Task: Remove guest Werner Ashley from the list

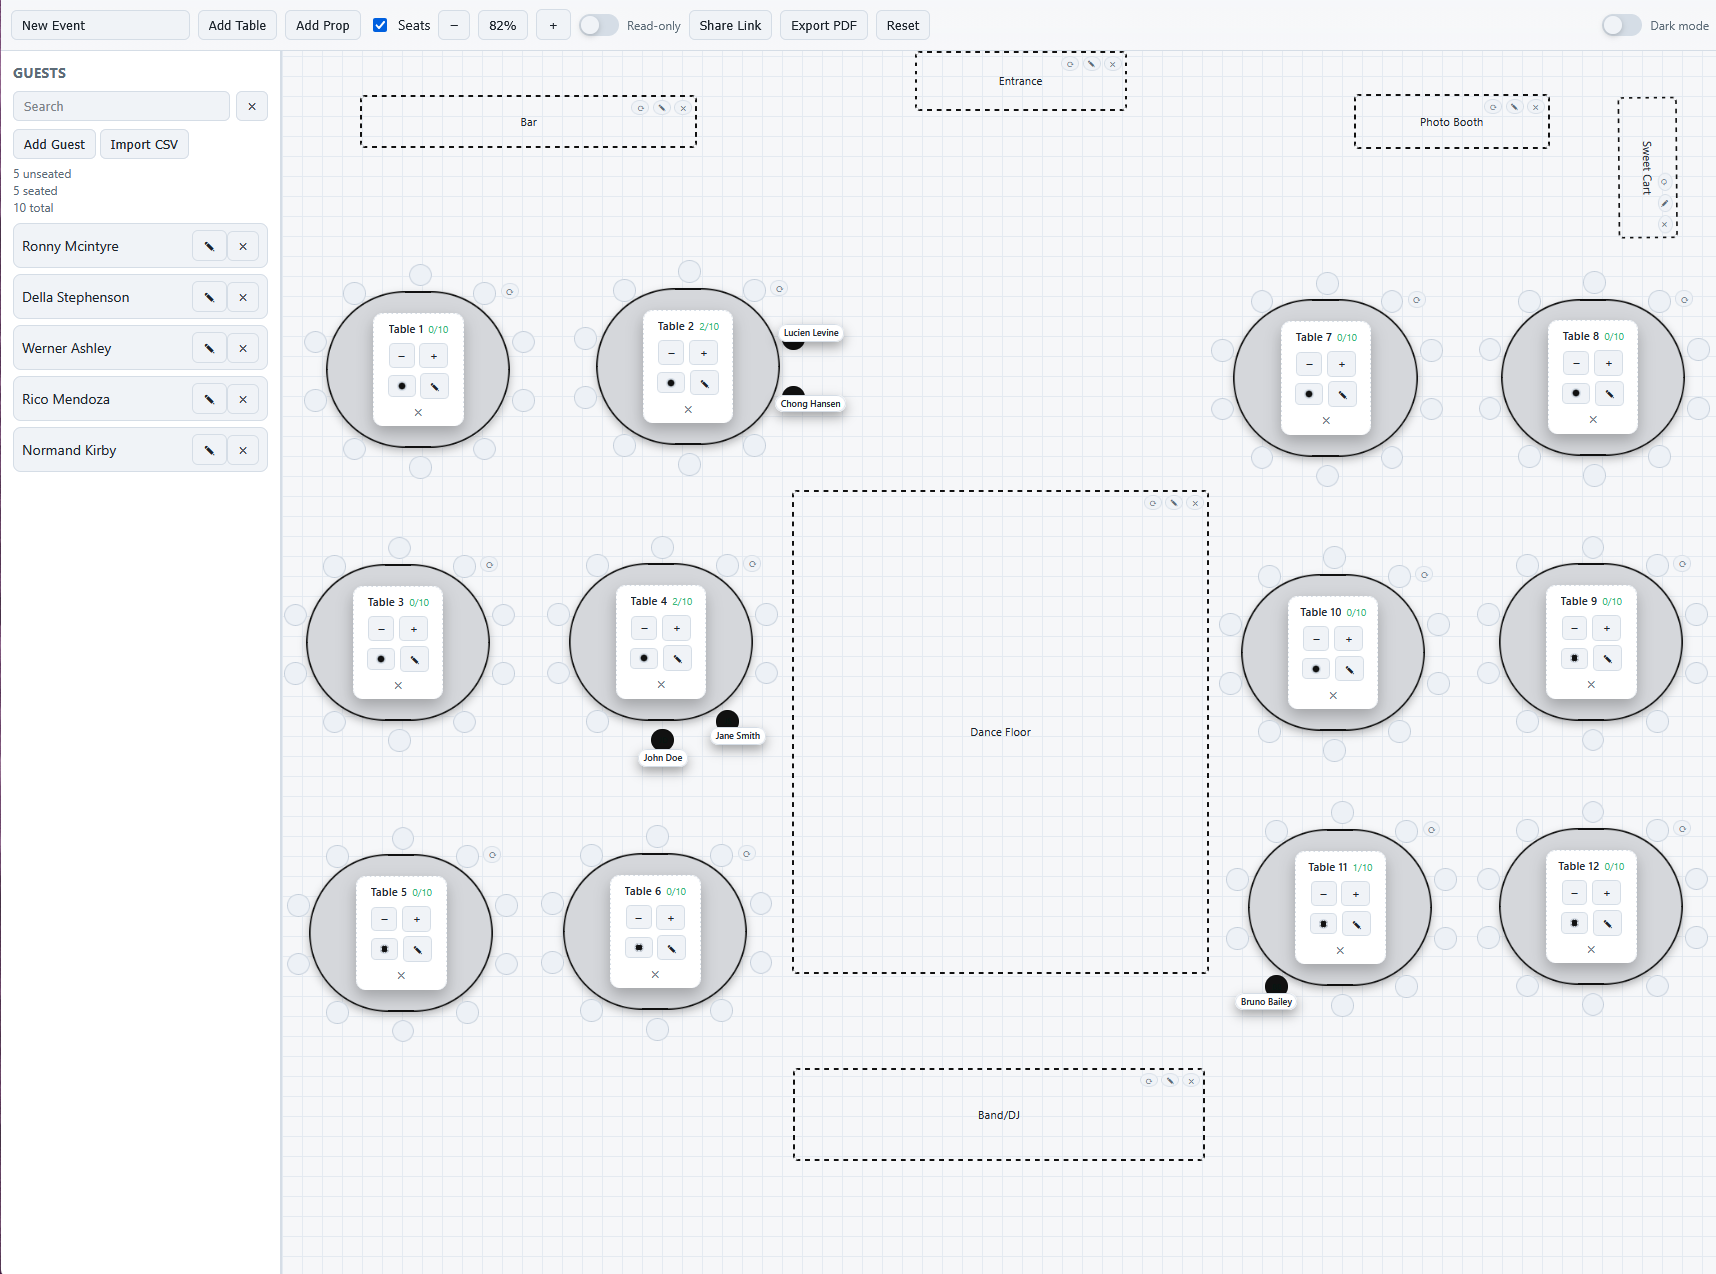Action: coord(243,347)
